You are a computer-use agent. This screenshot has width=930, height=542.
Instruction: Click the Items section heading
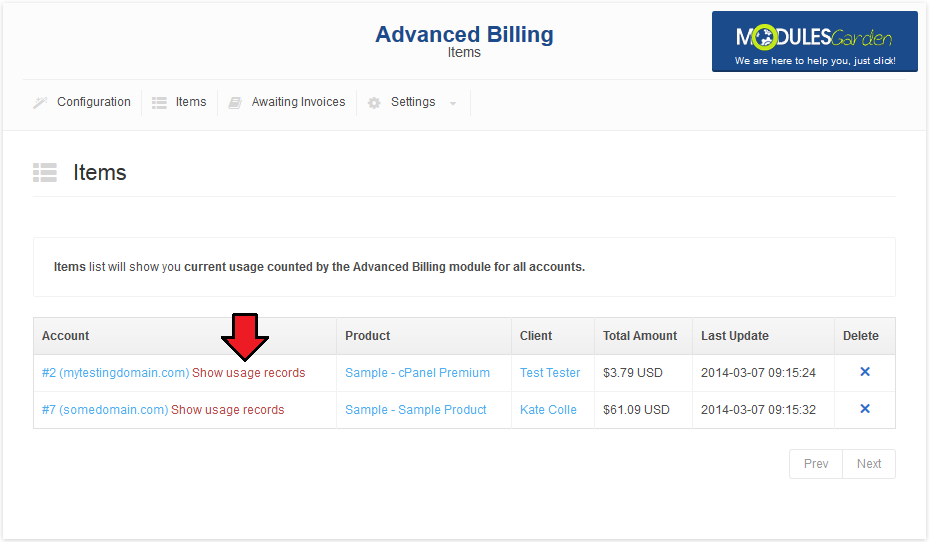coord(100,173)
